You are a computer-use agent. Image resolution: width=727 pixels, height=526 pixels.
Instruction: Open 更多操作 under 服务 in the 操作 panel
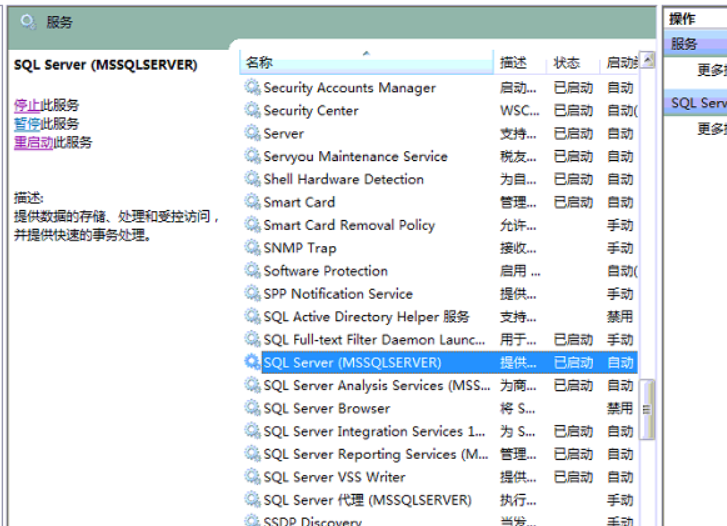click(712, 70)
